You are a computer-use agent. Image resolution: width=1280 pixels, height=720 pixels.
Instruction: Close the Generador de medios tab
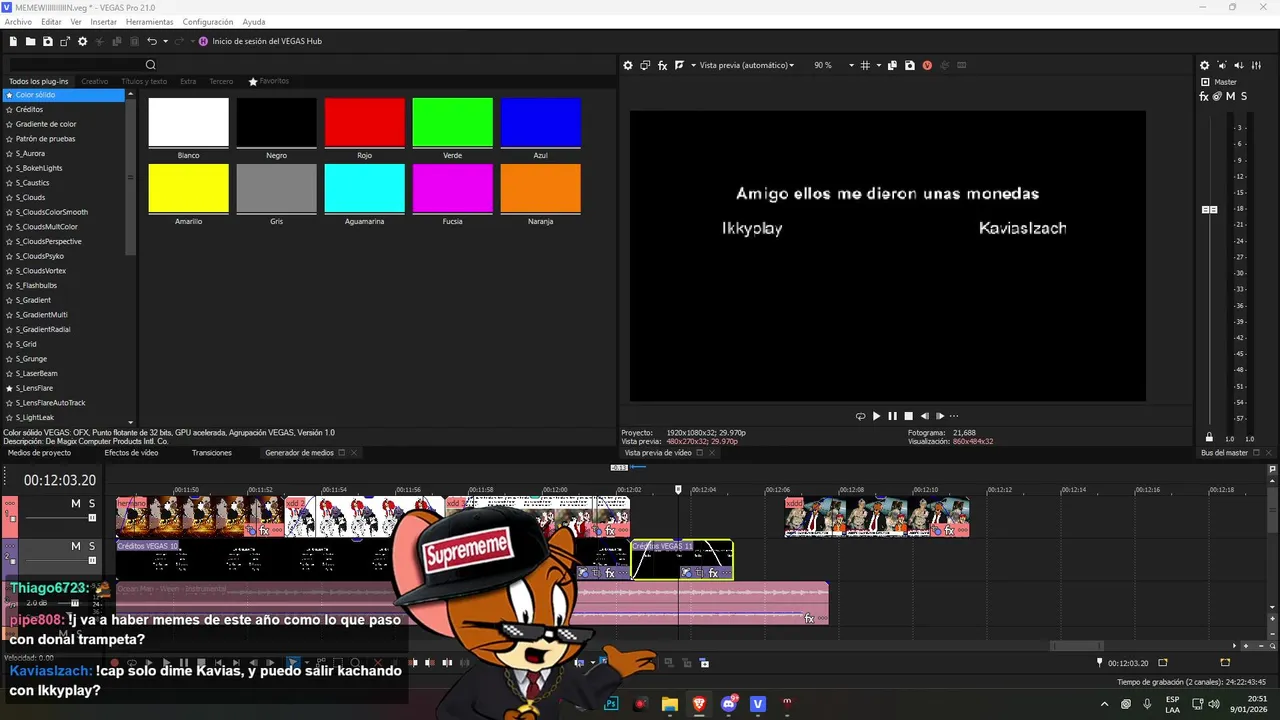pos(353,453)
